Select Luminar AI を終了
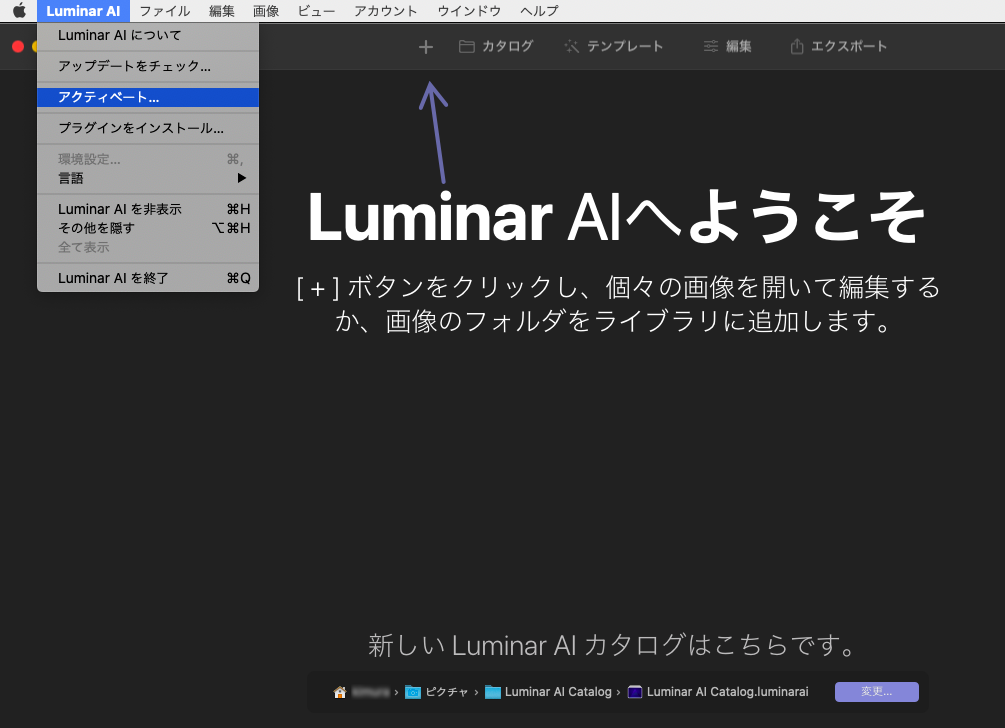The height and width of the screenshot is (728, 1005). click(x=148, y=278)
